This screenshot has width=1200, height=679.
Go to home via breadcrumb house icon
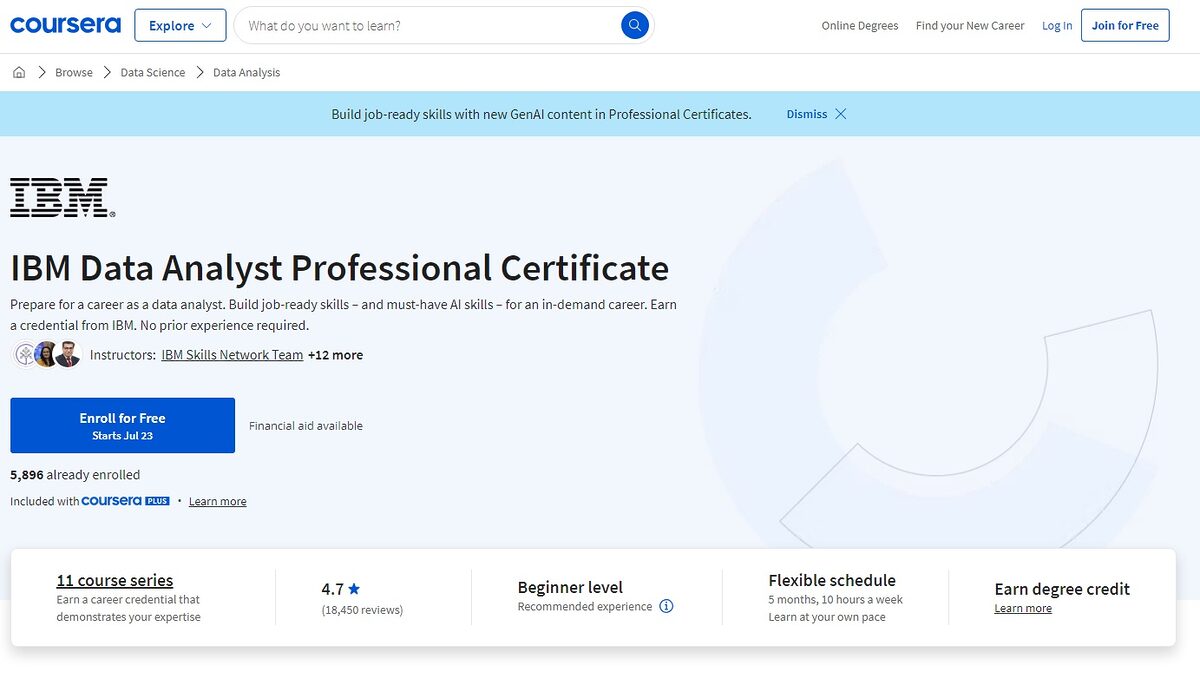coord(19,72)
